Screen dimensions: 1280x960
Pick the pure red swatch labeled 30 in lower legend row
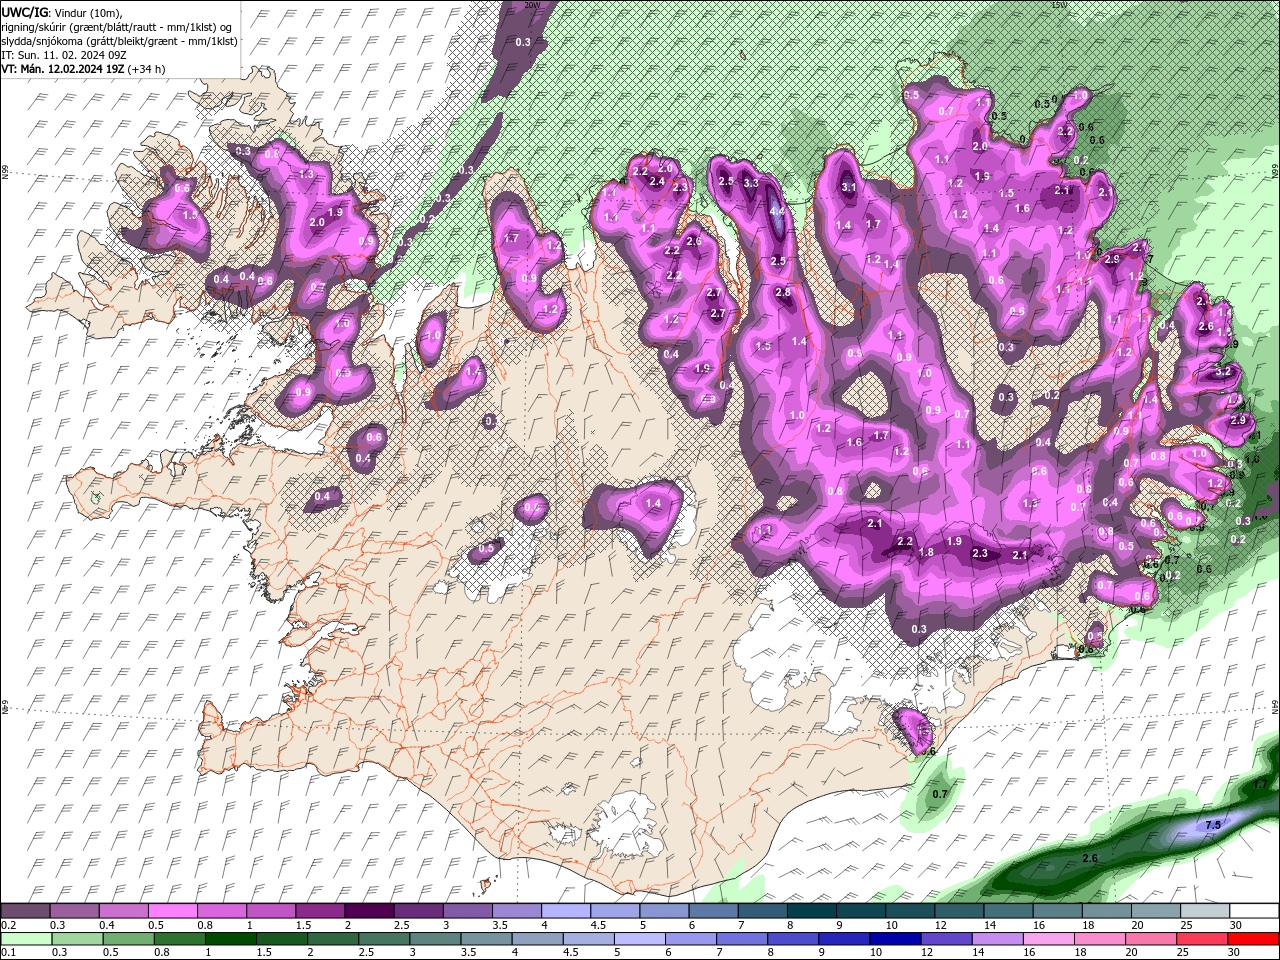point(1253,938)
